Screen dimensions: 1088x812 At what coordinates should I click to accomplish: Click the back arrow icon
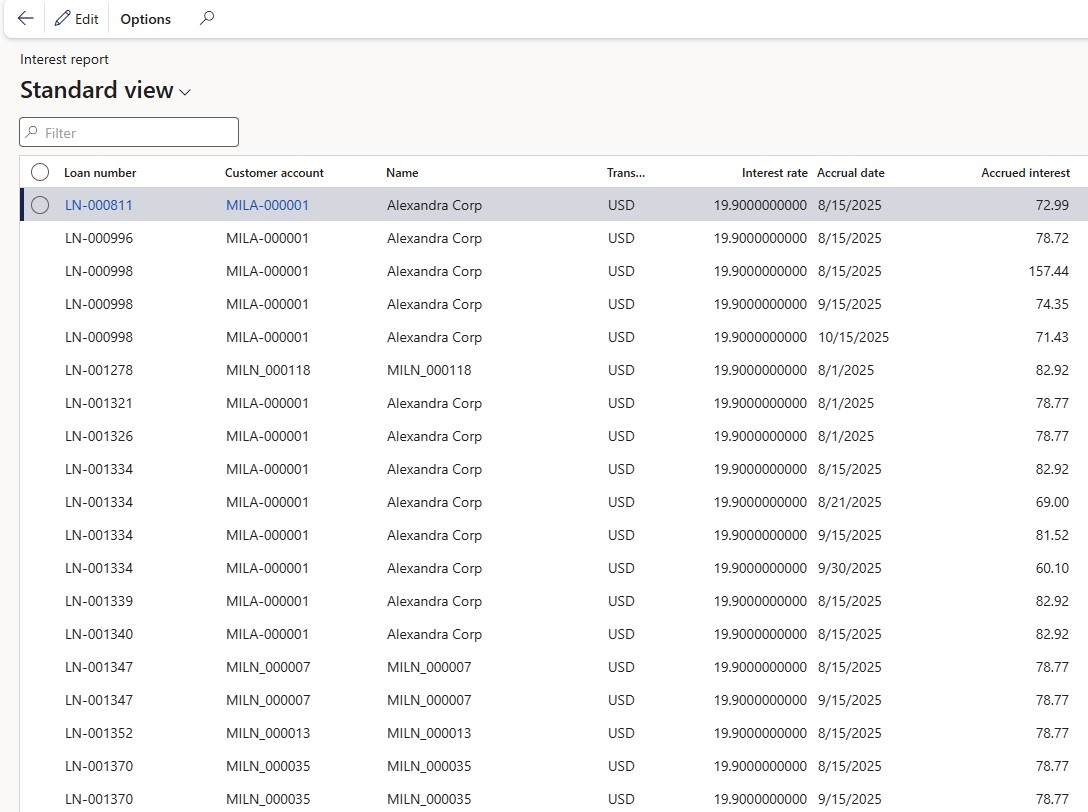[26, 19]
